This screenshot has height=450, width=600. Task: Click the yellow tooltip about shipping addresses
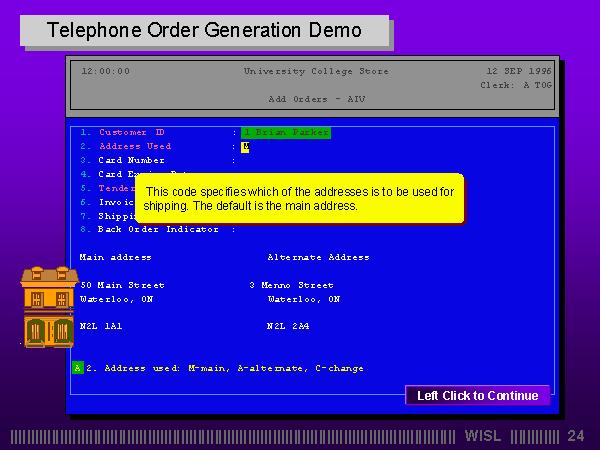(x=299, y=198)
